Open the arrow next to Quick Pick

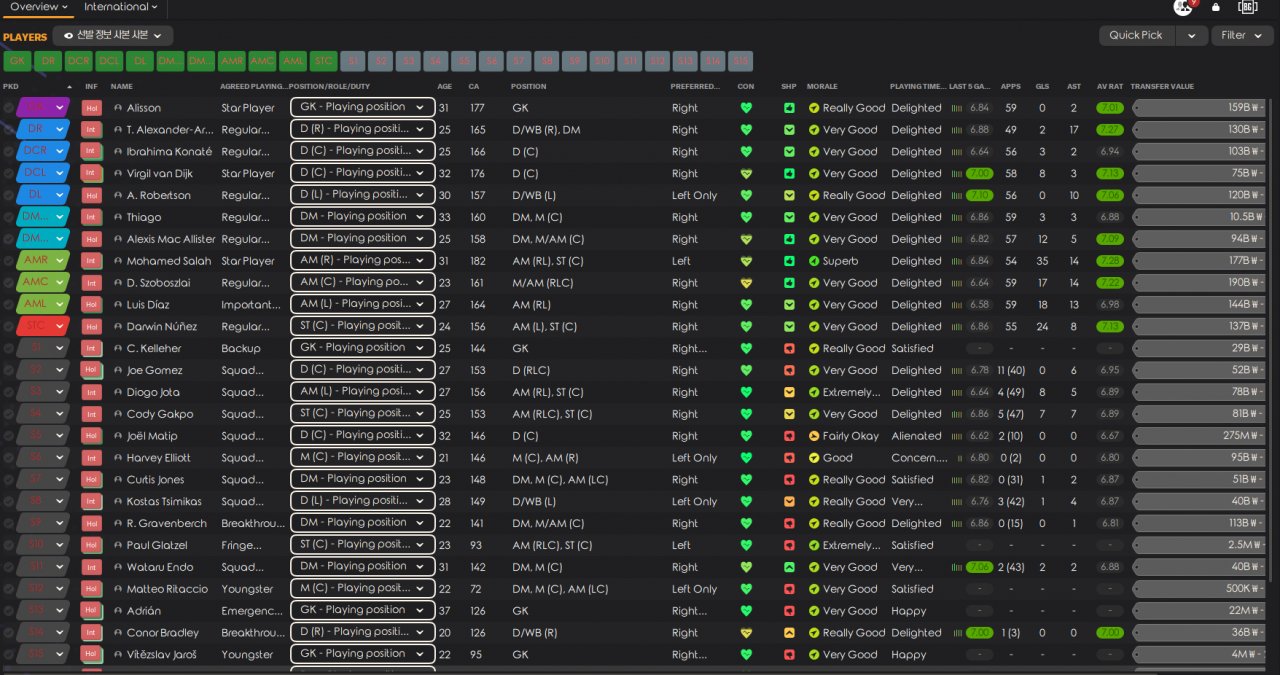pos(1190,36)
